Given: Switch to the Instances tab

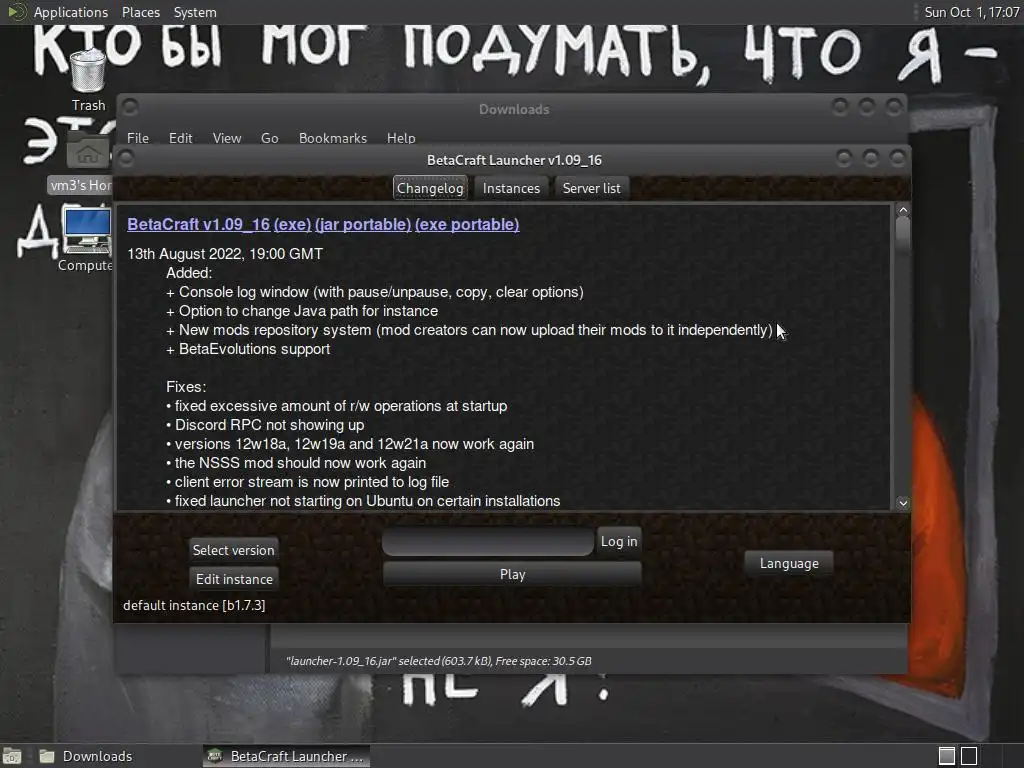Looking at the screenshot, I should coord(511,188).
